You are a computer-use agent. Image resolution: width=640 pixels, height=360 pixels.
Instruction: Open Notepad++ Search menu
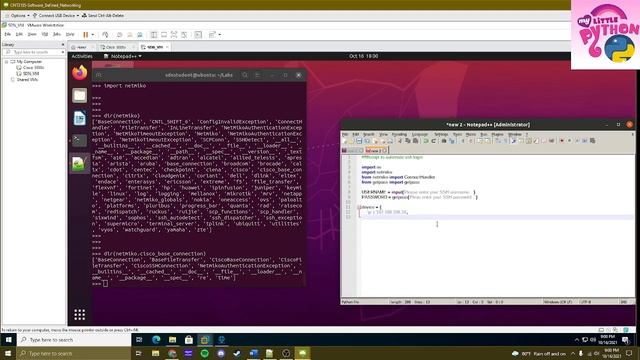[369, 134]
